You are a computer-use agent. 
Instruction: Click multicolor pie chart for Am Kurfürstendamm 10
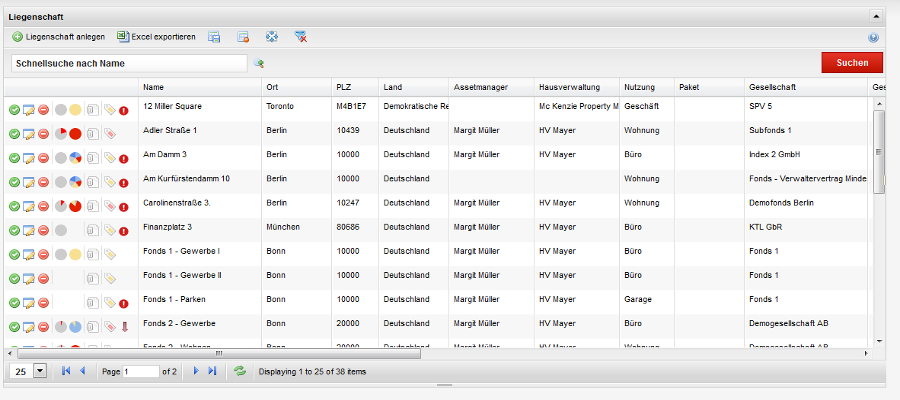75,182
